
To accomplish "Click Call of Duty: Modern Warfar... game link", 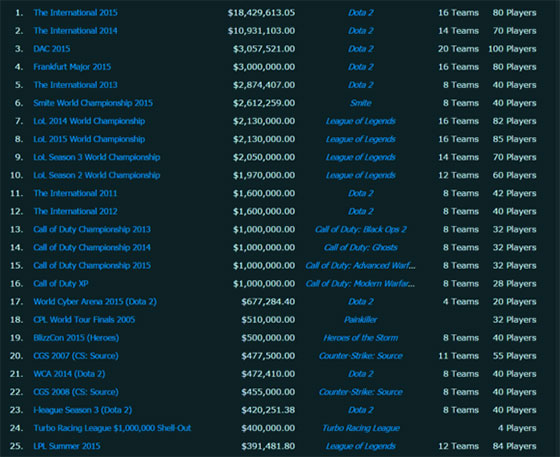I will pos(360,283).
